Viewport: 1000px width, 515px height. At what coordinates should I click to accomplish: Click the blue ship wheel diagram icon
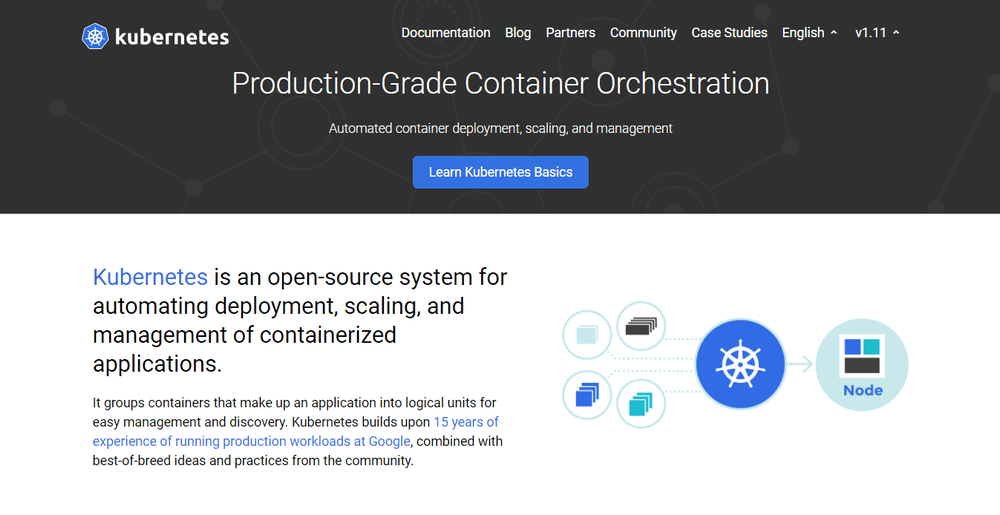(x=738, y=364)
